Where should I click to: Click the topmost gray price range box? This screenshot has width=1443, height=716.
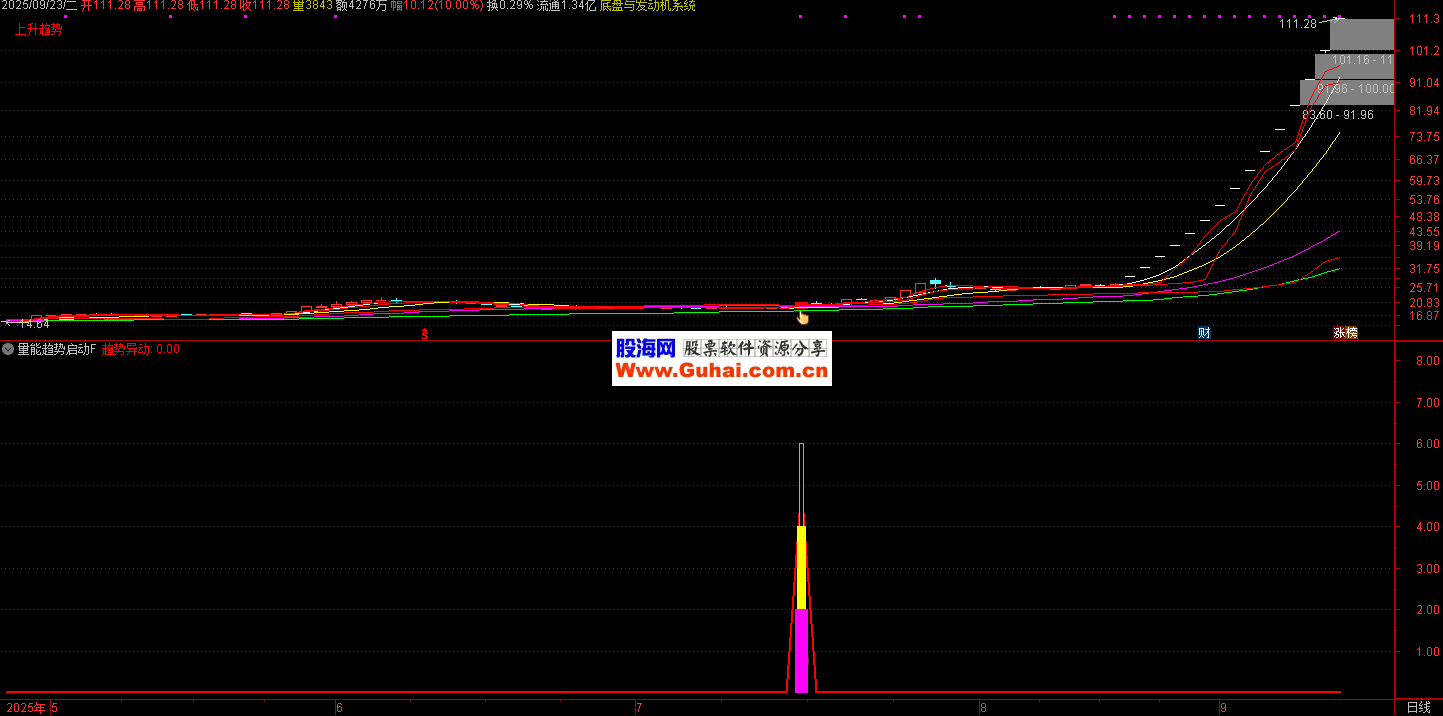click(x=1361, y=35)
